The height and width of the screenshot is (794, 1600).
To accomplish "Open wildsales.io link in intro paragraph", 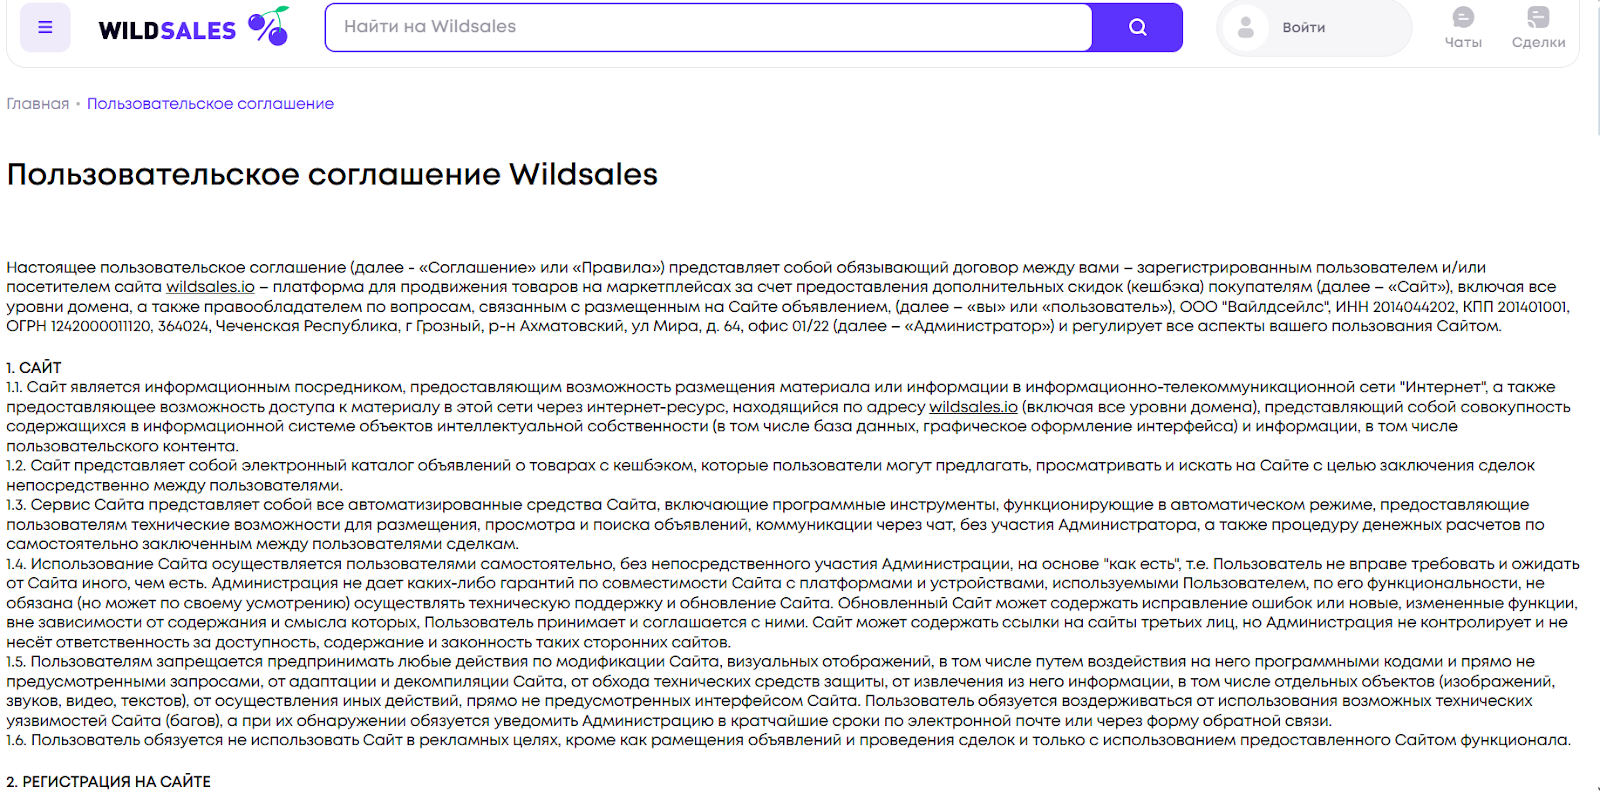I will tap(210, 287).
